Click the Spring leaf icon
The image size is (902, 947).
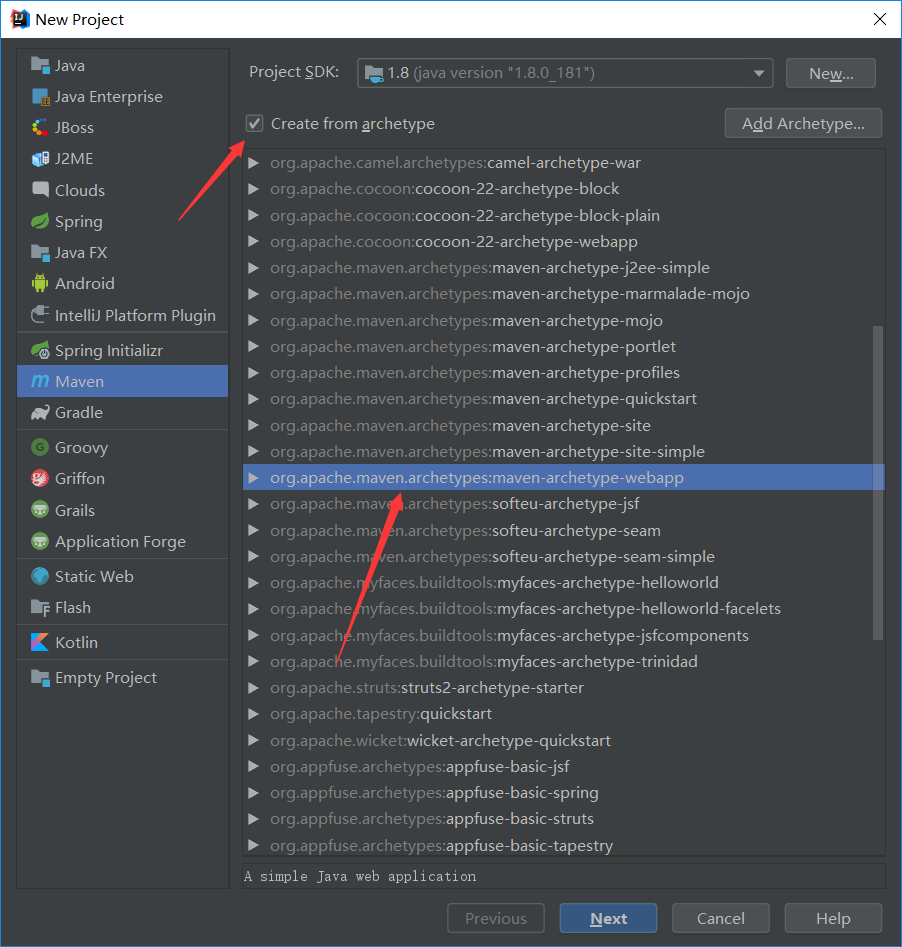coord(40,221)
